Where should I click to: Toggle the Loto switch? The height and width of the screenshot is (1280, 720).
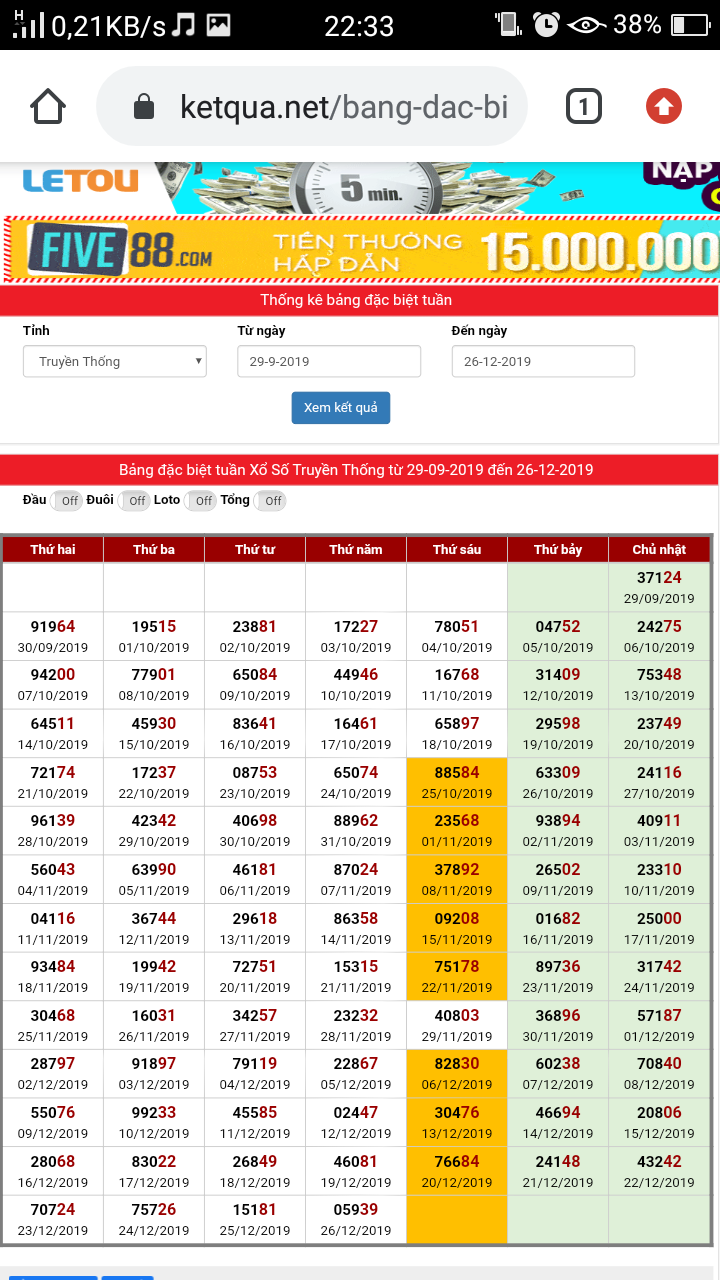(x=201, y=501)
